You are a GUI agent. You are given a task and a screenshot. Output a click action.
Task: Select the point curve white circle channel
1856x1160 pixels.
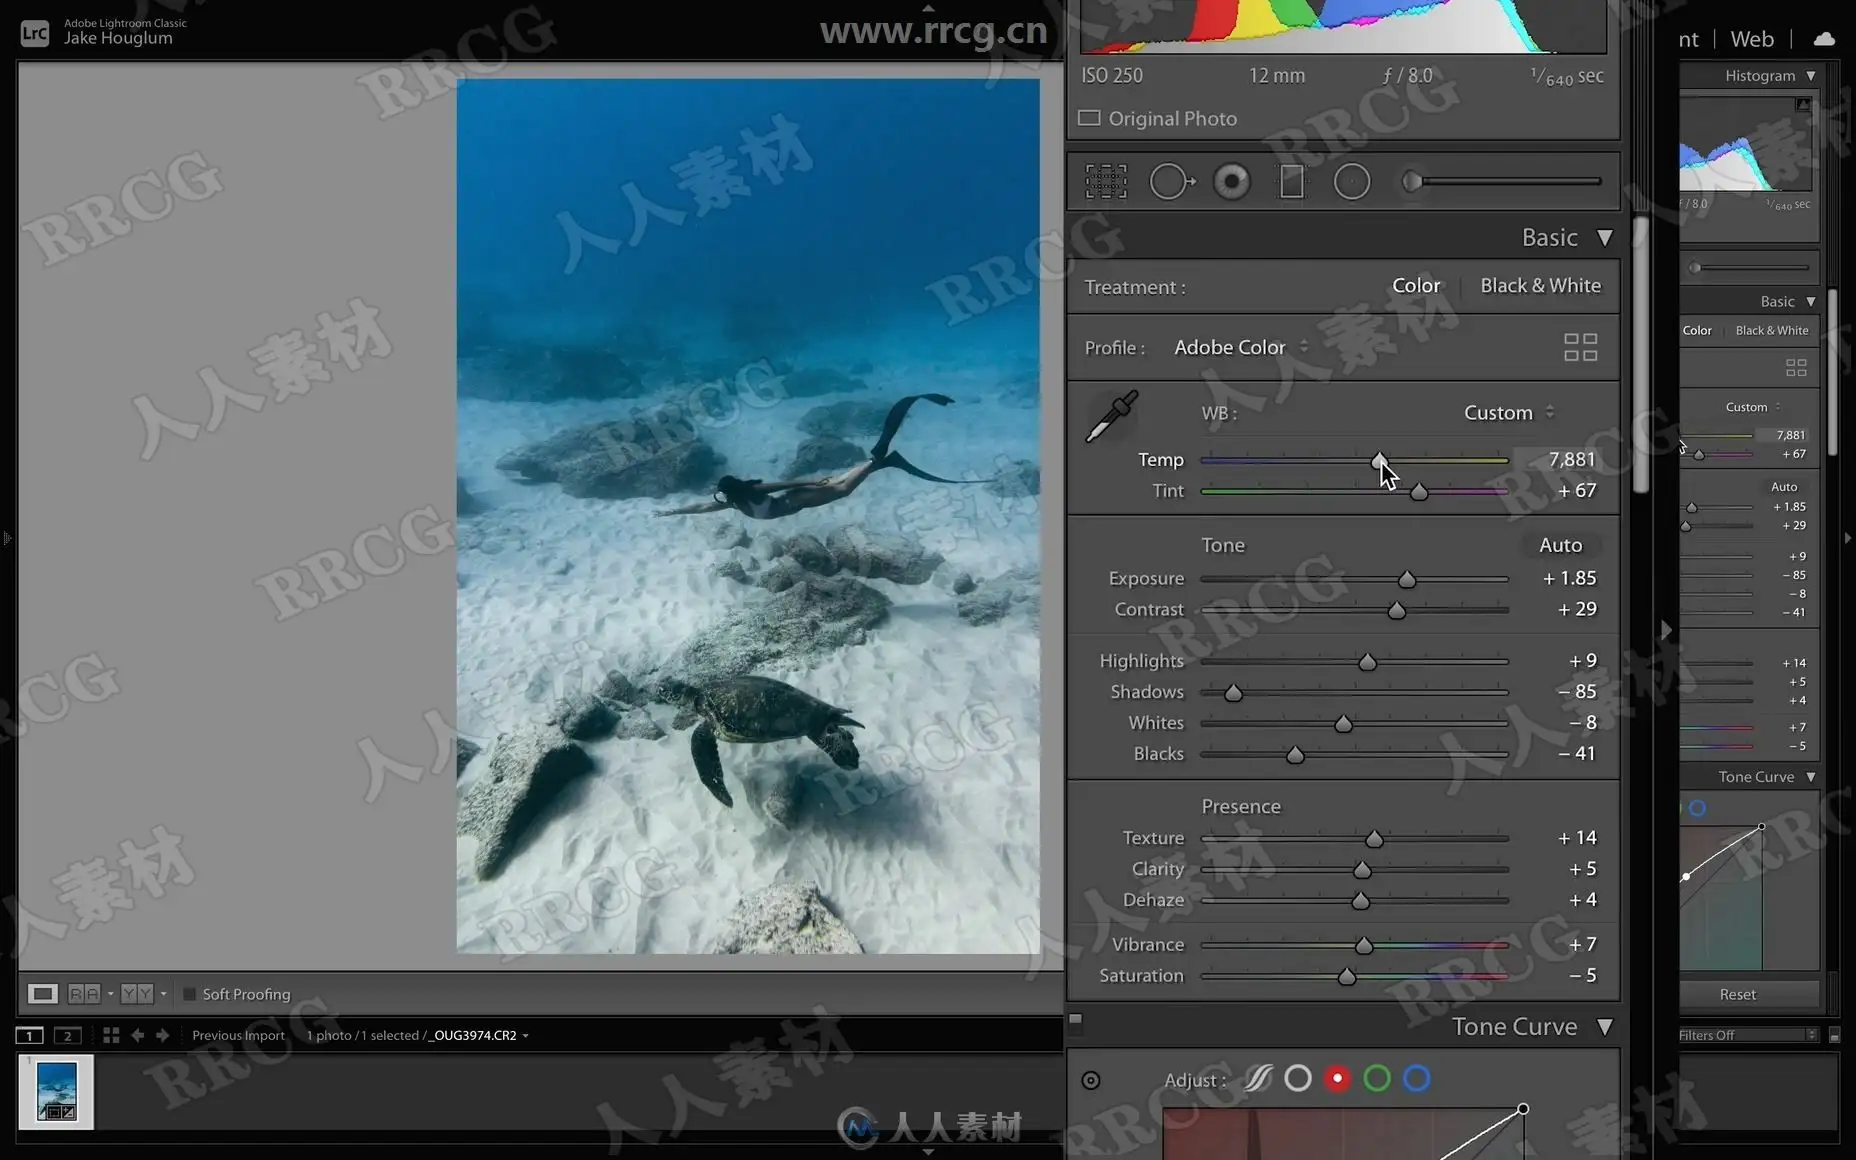(1298, 1078)
